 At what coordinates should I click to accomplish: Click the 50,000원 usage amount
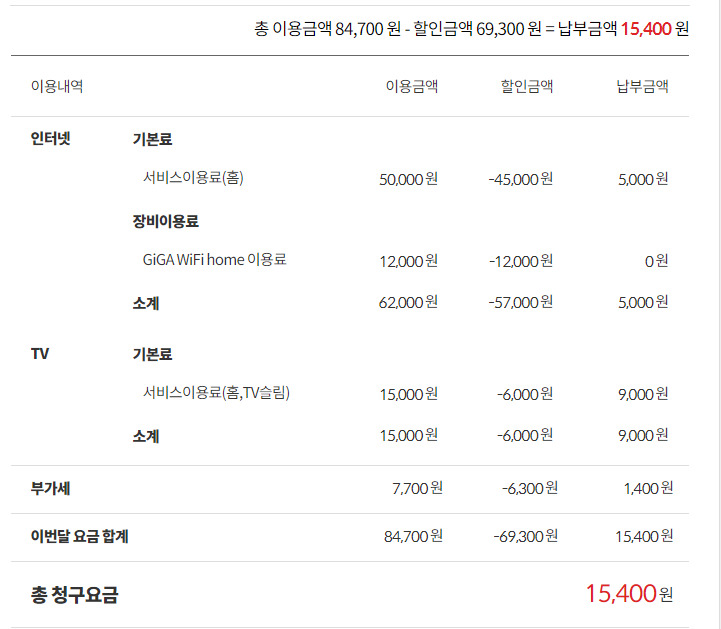click(408, 179)
